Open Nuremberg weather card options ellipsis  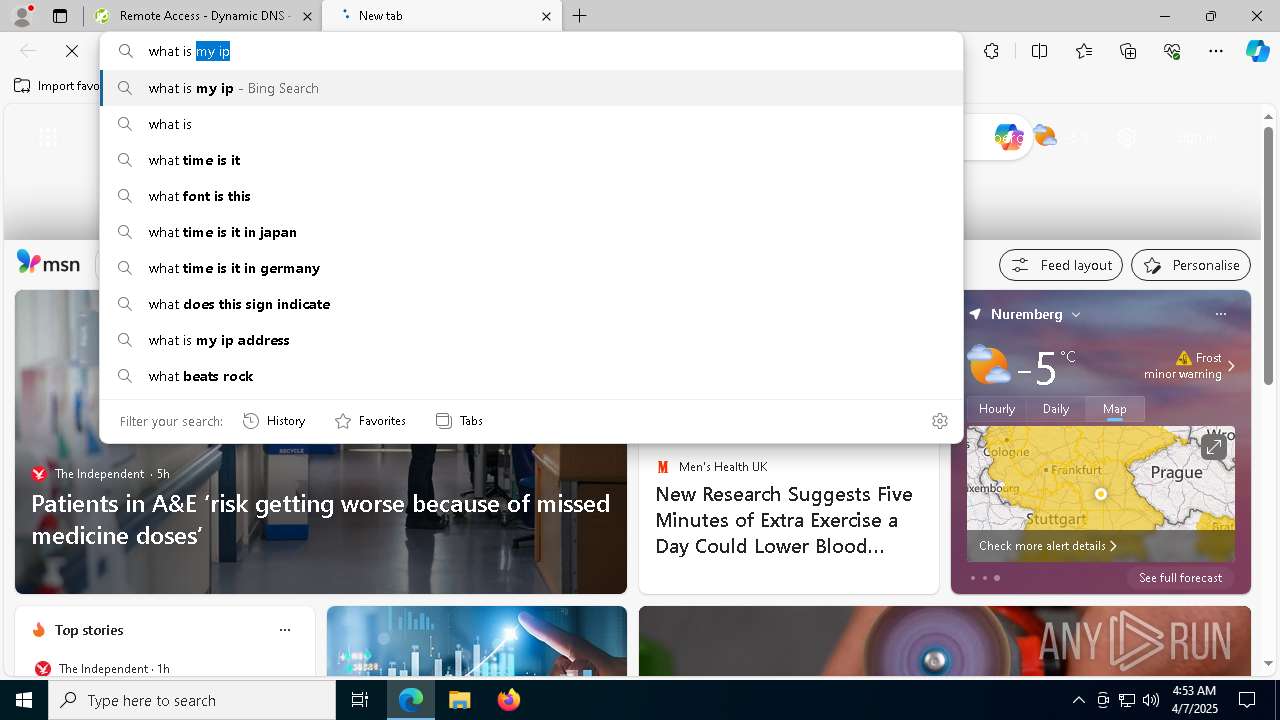(x=1220, y=314)
